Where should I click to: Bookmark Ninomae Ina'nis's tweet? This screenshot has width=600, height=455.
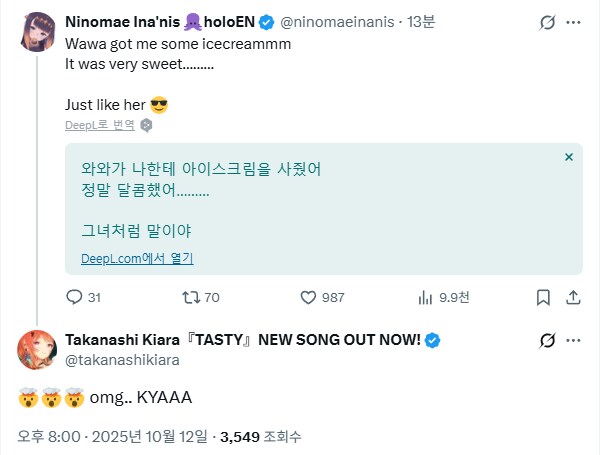[x=543, y=297]
